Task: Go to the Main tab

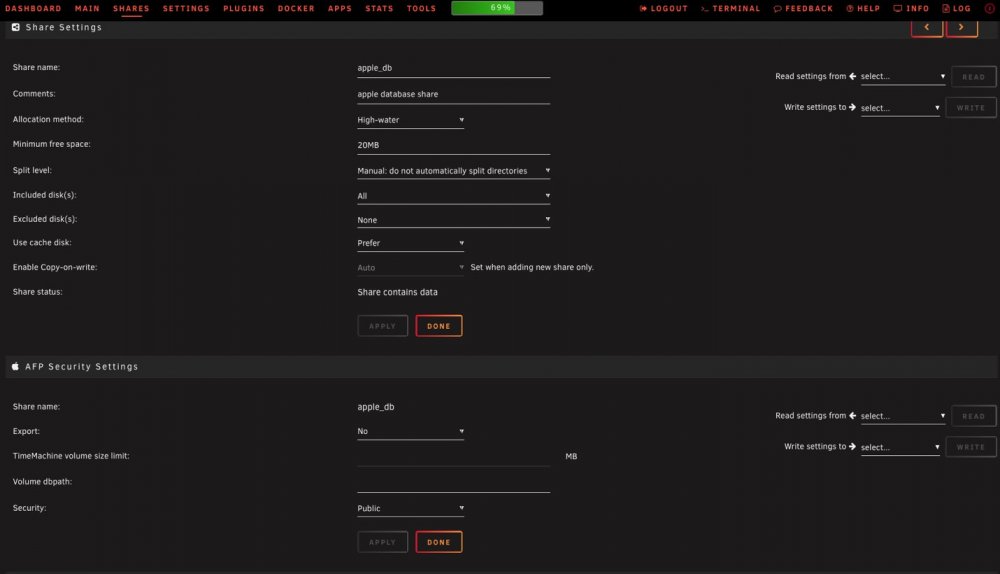Action: click(87, 8)
